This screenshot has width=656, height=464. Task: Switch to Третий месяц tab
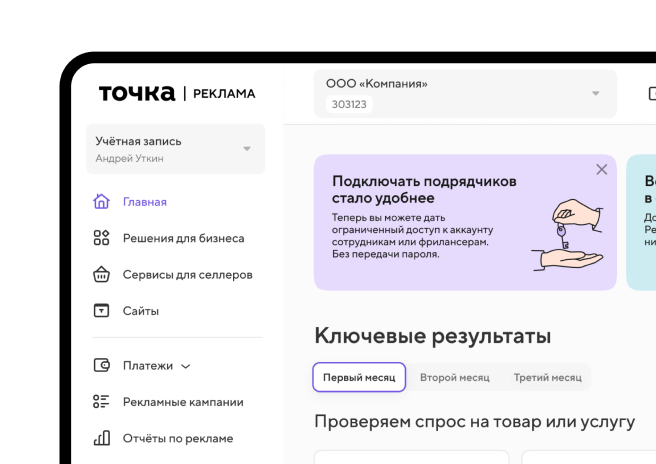548,377
